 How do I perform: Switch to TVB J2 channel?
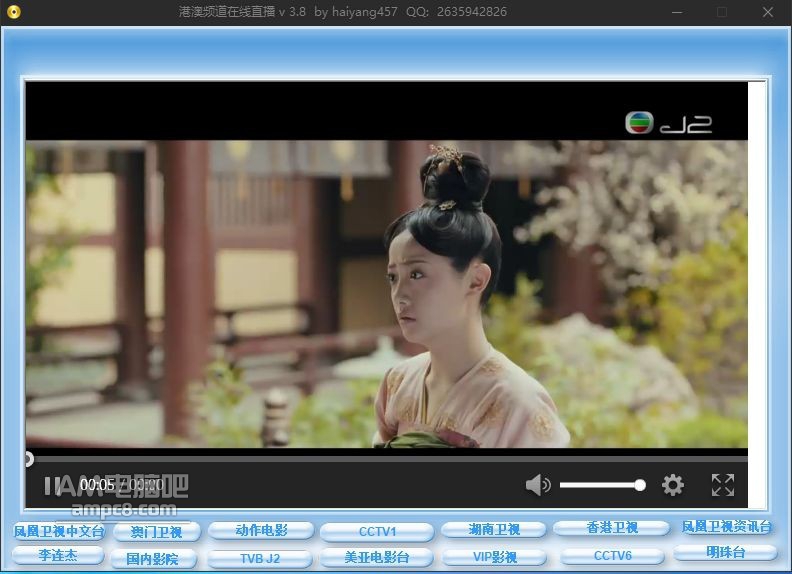tap(260, 559)
